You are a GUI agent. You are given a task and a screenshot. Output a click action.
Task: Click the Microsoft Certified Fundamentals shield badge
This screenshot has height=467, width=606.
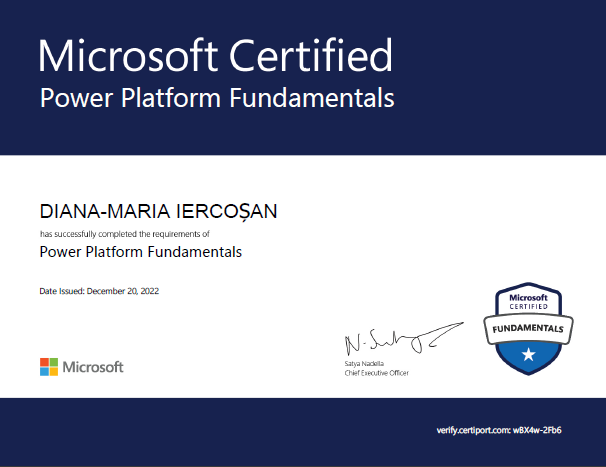point(530,326)
